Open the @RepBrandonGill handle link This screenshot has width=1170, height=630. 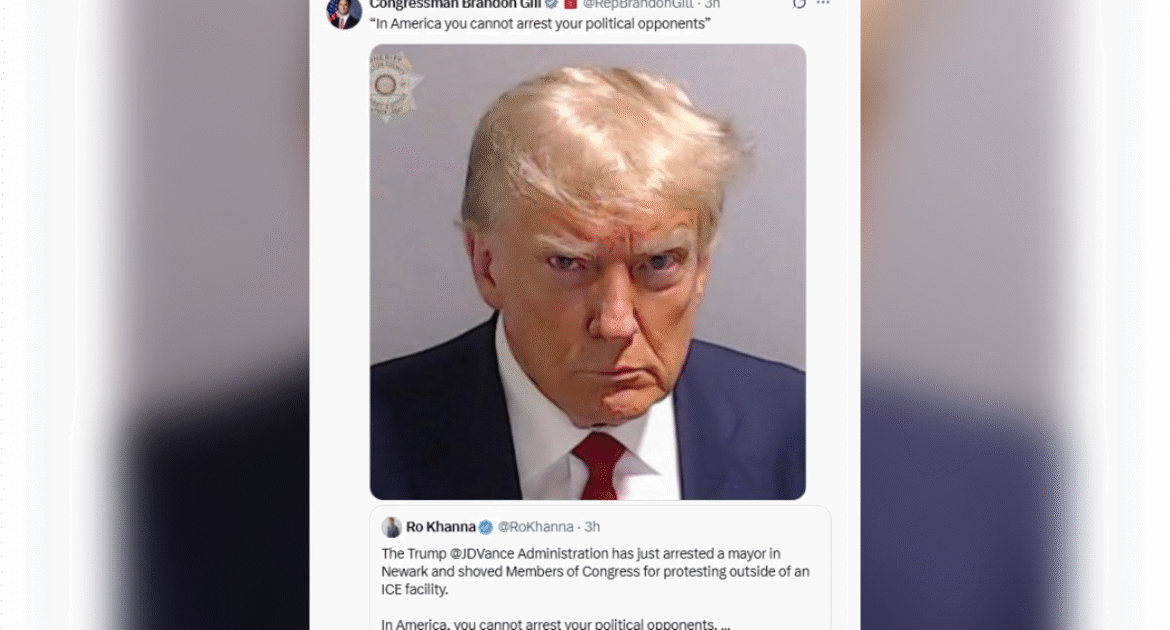[x=638, y=4]
